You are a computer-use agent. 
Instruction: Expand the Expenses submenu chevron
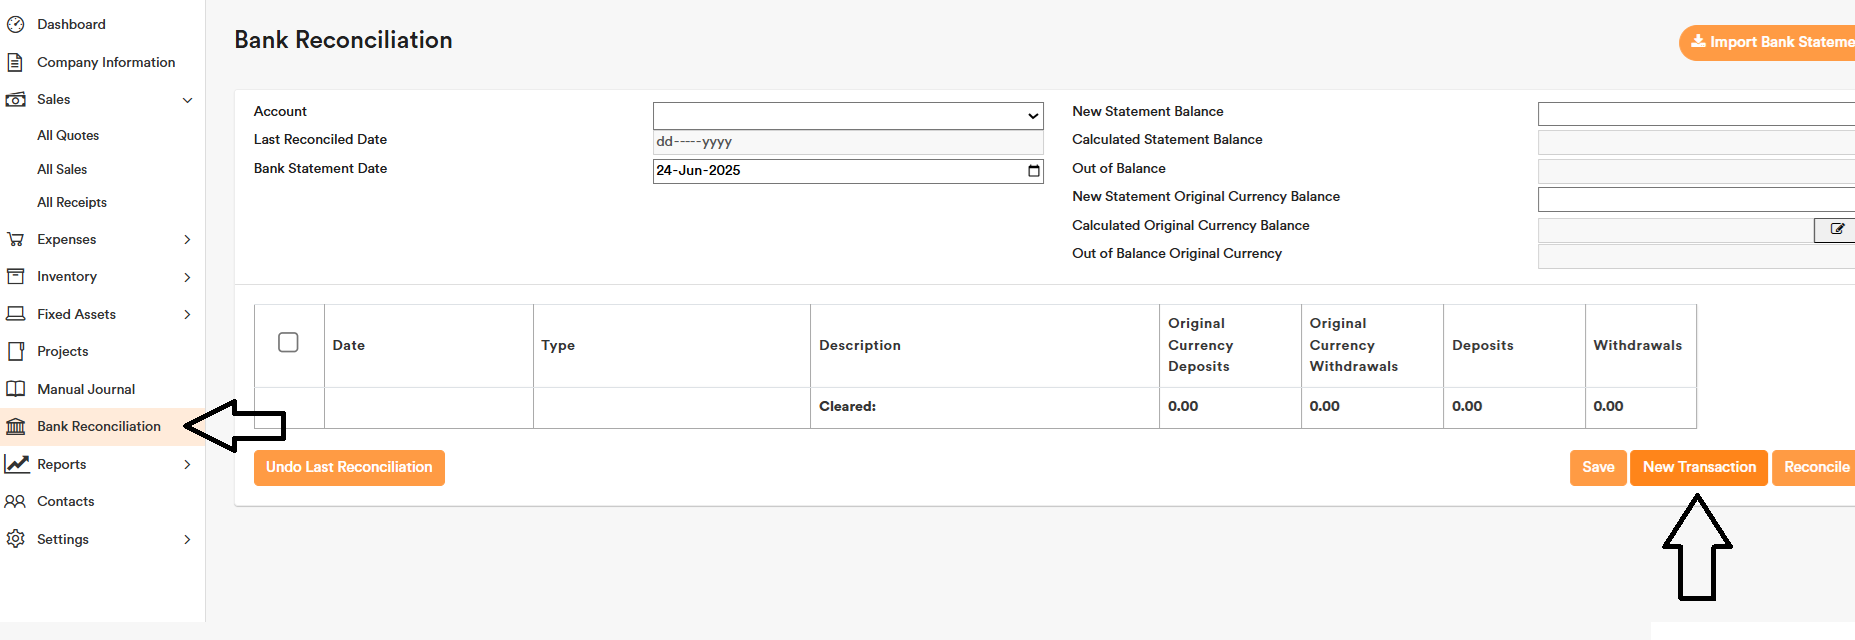187,240
